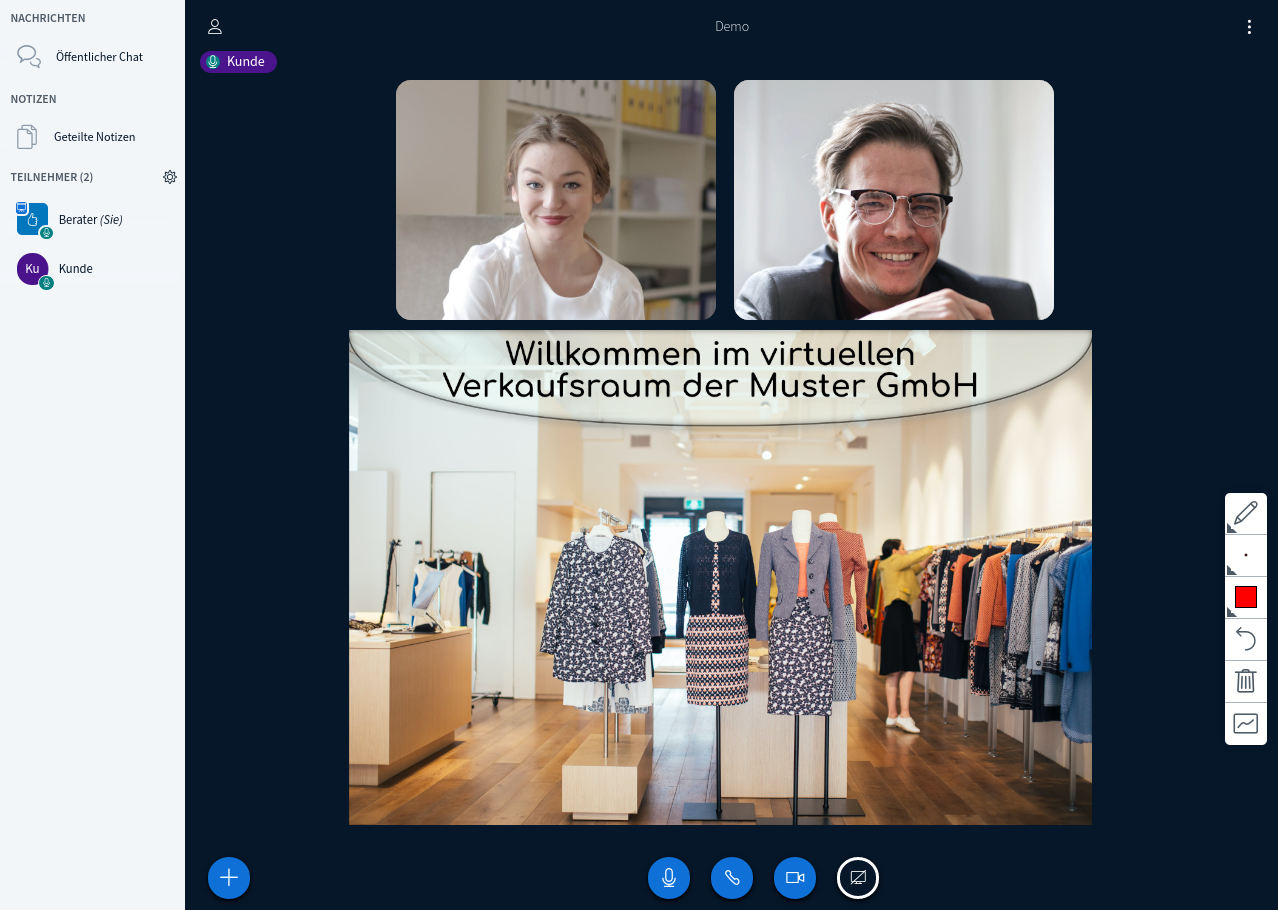Toggle the webcam sharing button
The image size is (1278, 910).
click(x=795, y=878)
